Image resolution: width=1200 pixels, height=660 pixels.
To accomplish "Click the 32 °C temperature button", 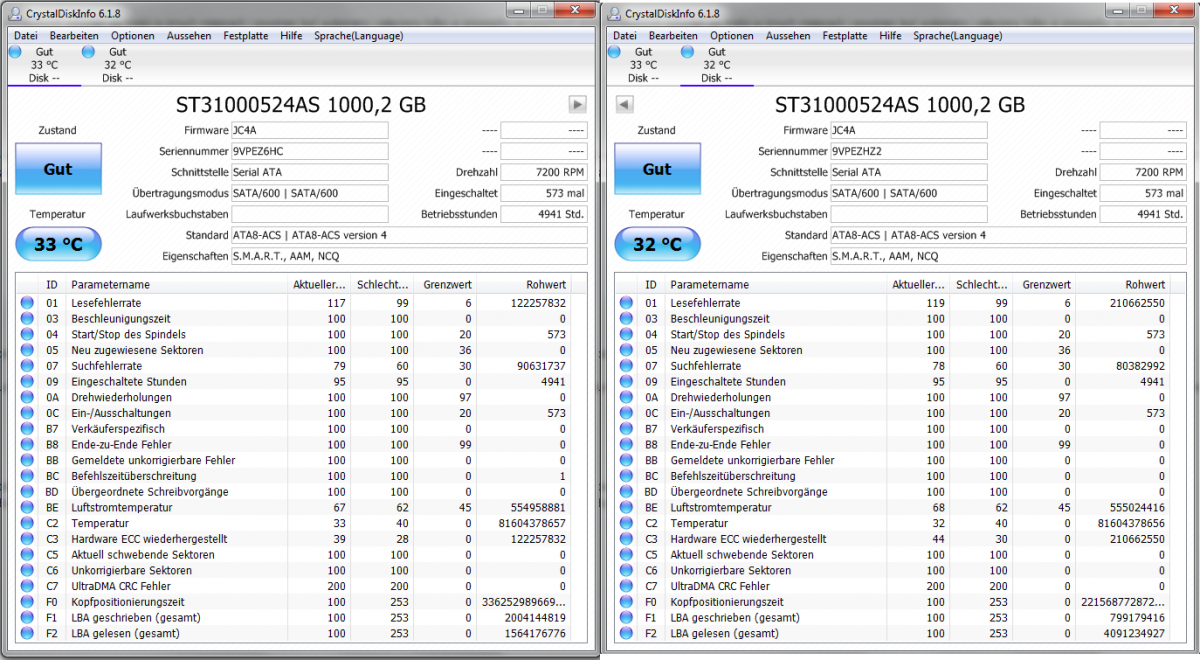I will tap(657, 244).
